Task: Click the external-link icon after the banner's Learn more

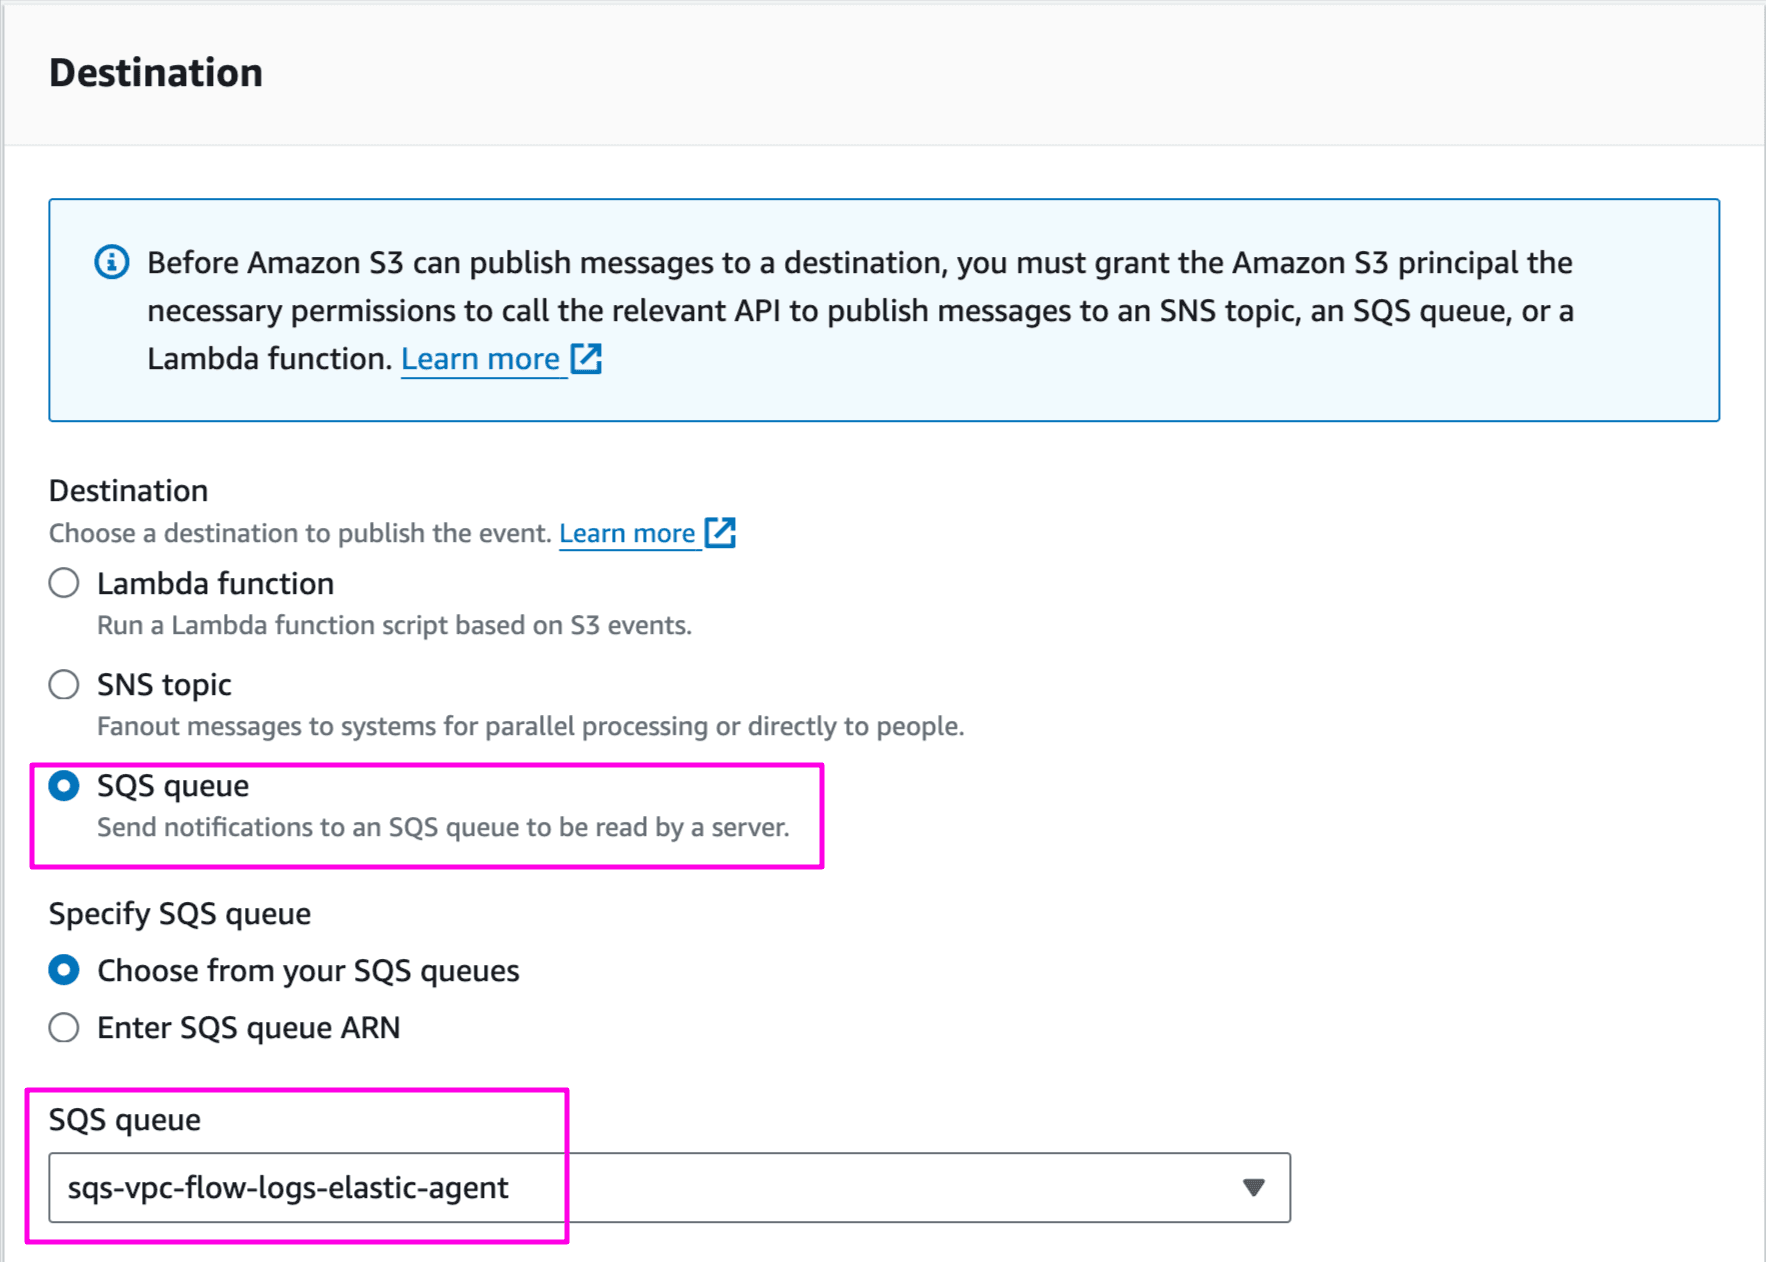Action: tap(588, 358)
